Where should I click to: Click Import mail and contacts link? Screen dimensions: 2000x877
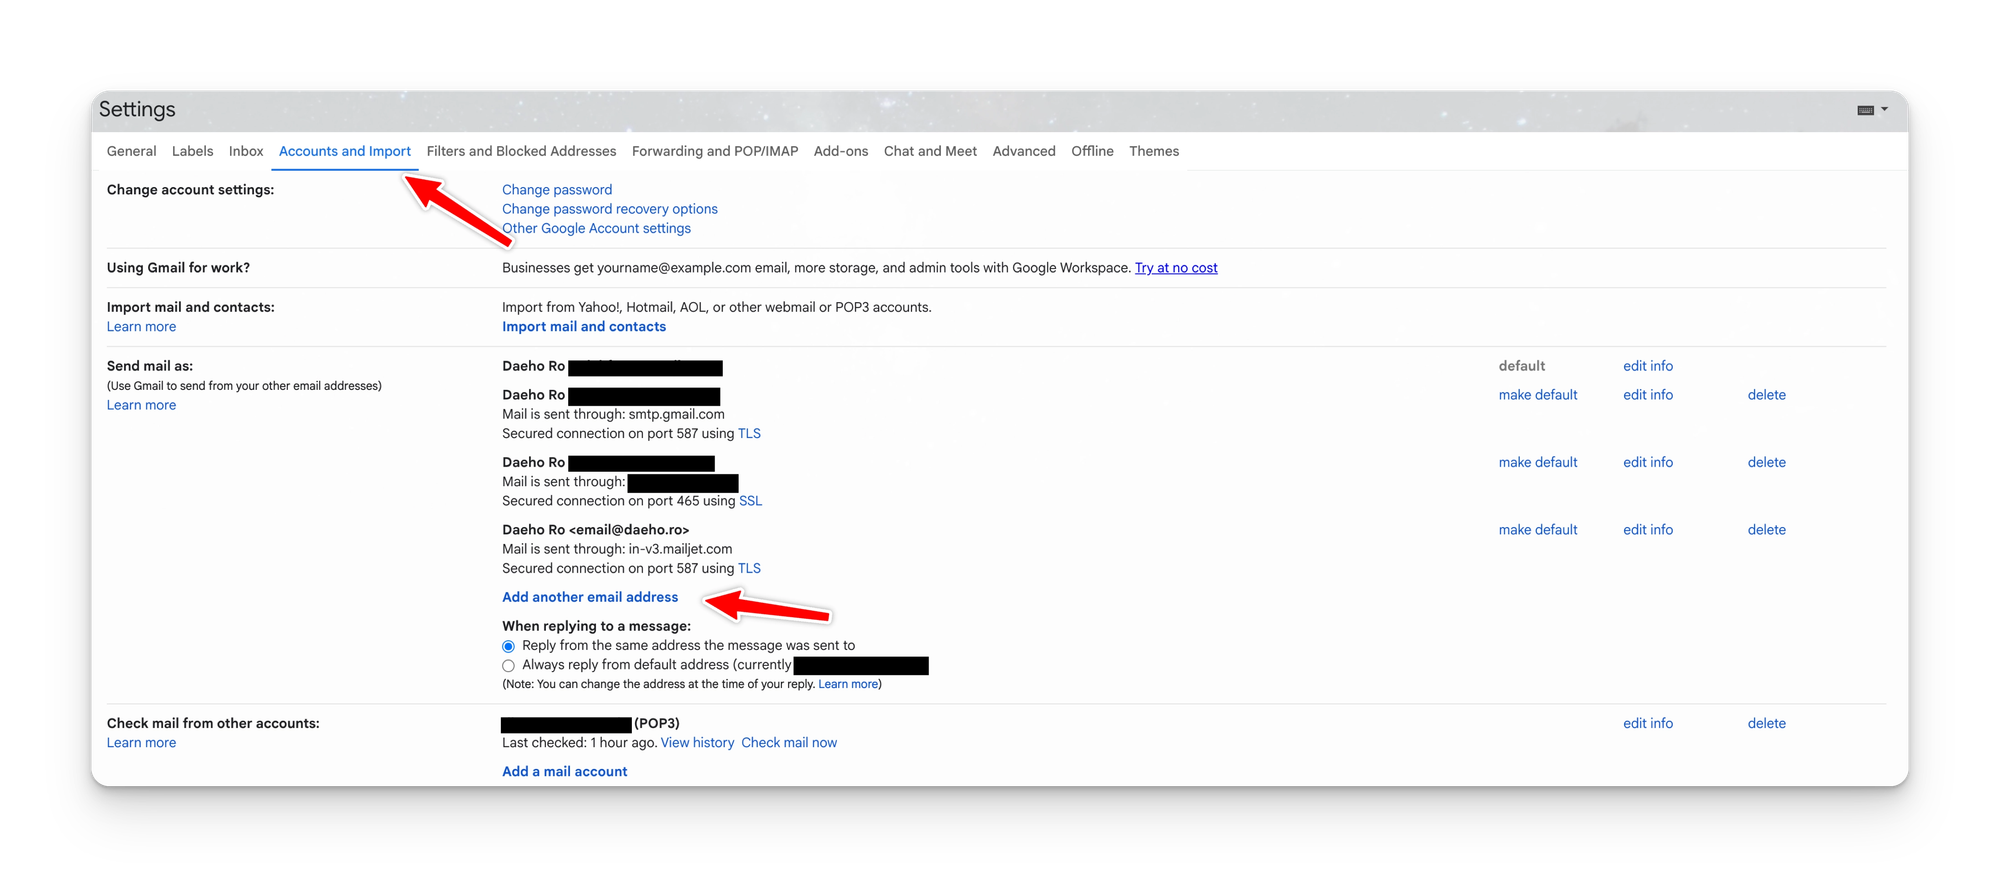583,327
